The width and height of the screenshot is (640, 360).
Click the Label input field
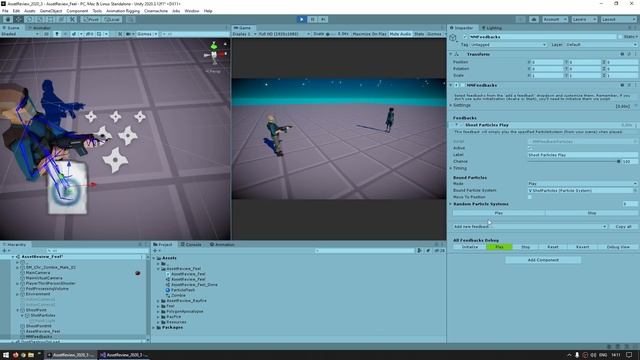[582, 155]
